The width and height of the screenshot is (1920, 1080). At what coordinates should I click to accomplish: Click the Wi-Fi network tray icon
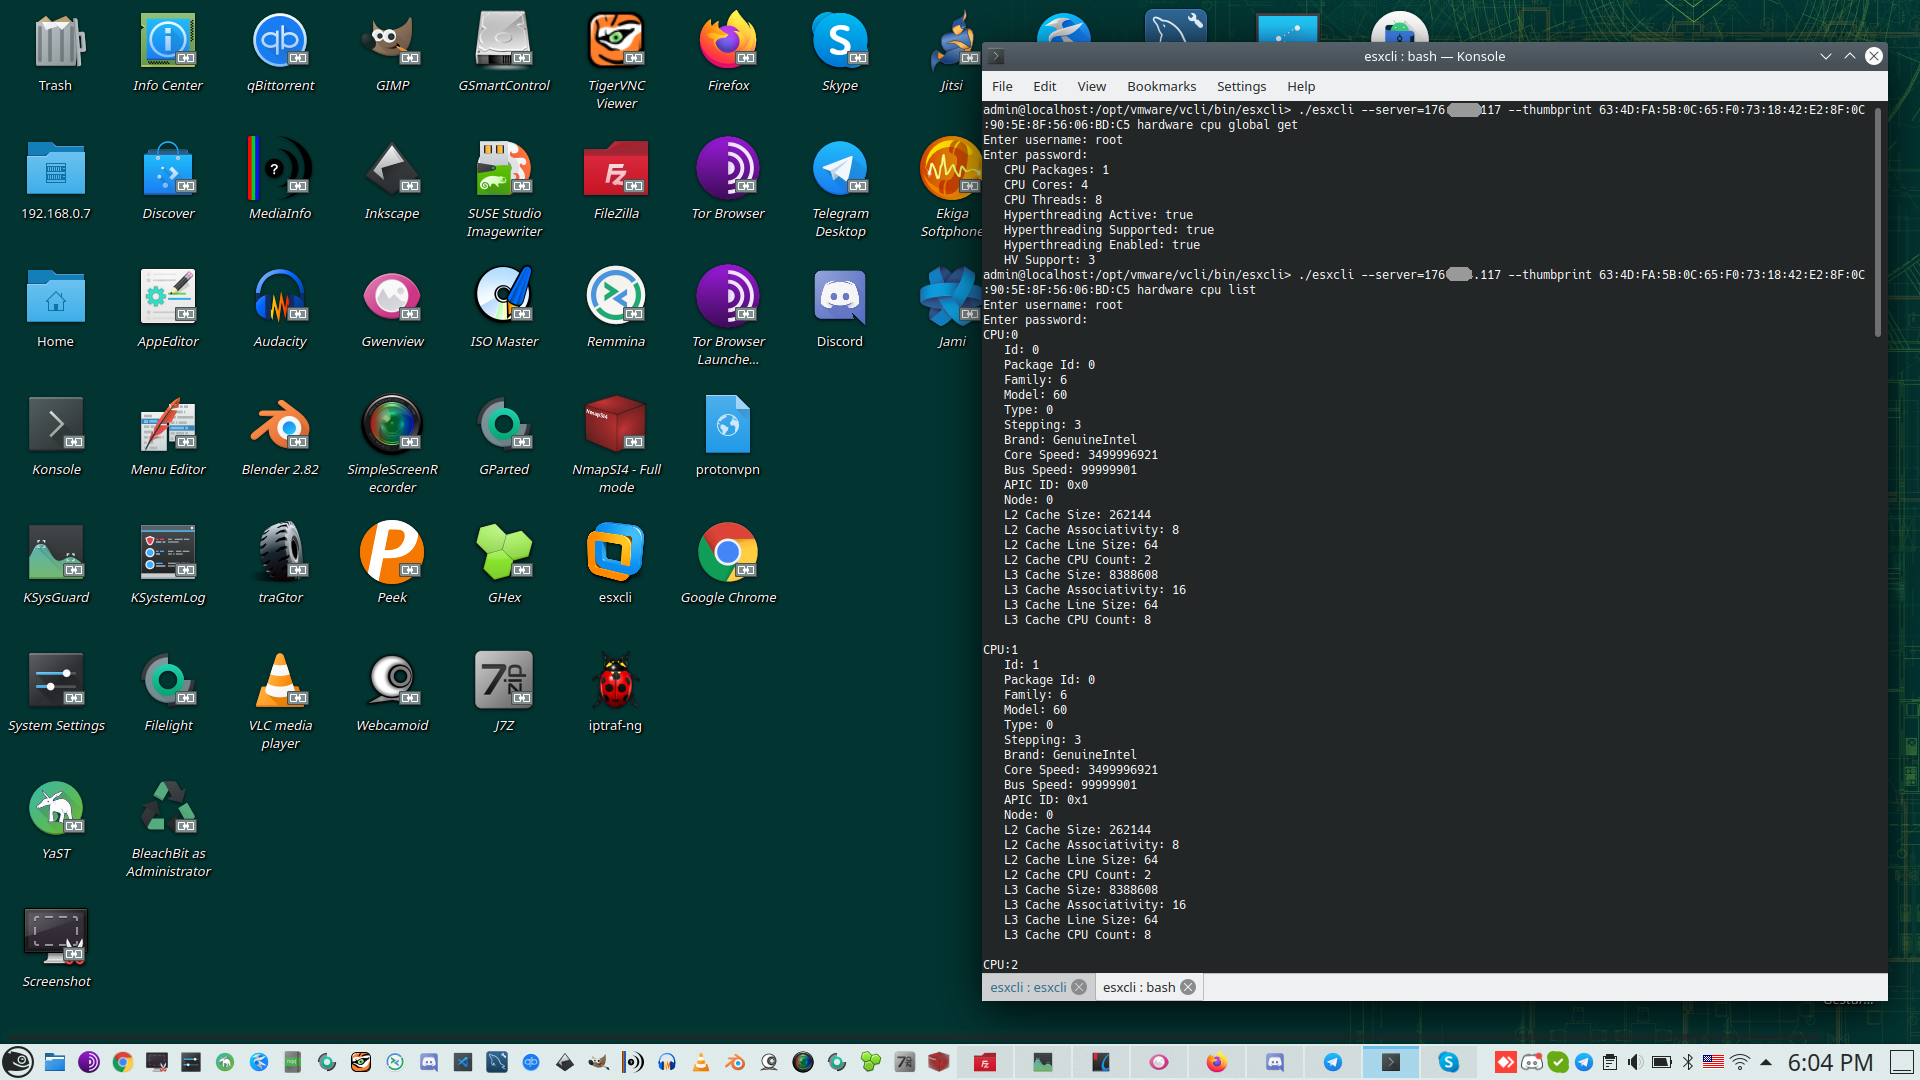pos(1740,1062)
